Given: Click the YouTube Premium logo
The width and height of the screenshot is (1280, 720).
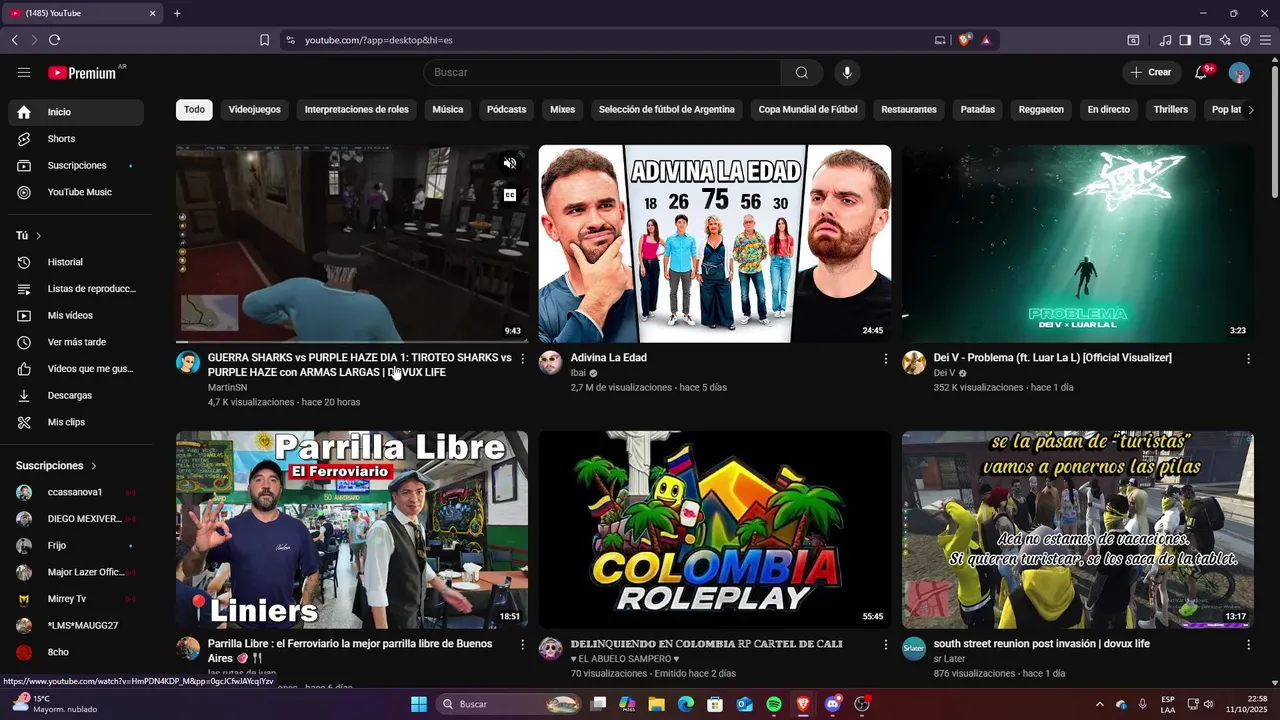Looking at the screenshot, I should point(83,72).
